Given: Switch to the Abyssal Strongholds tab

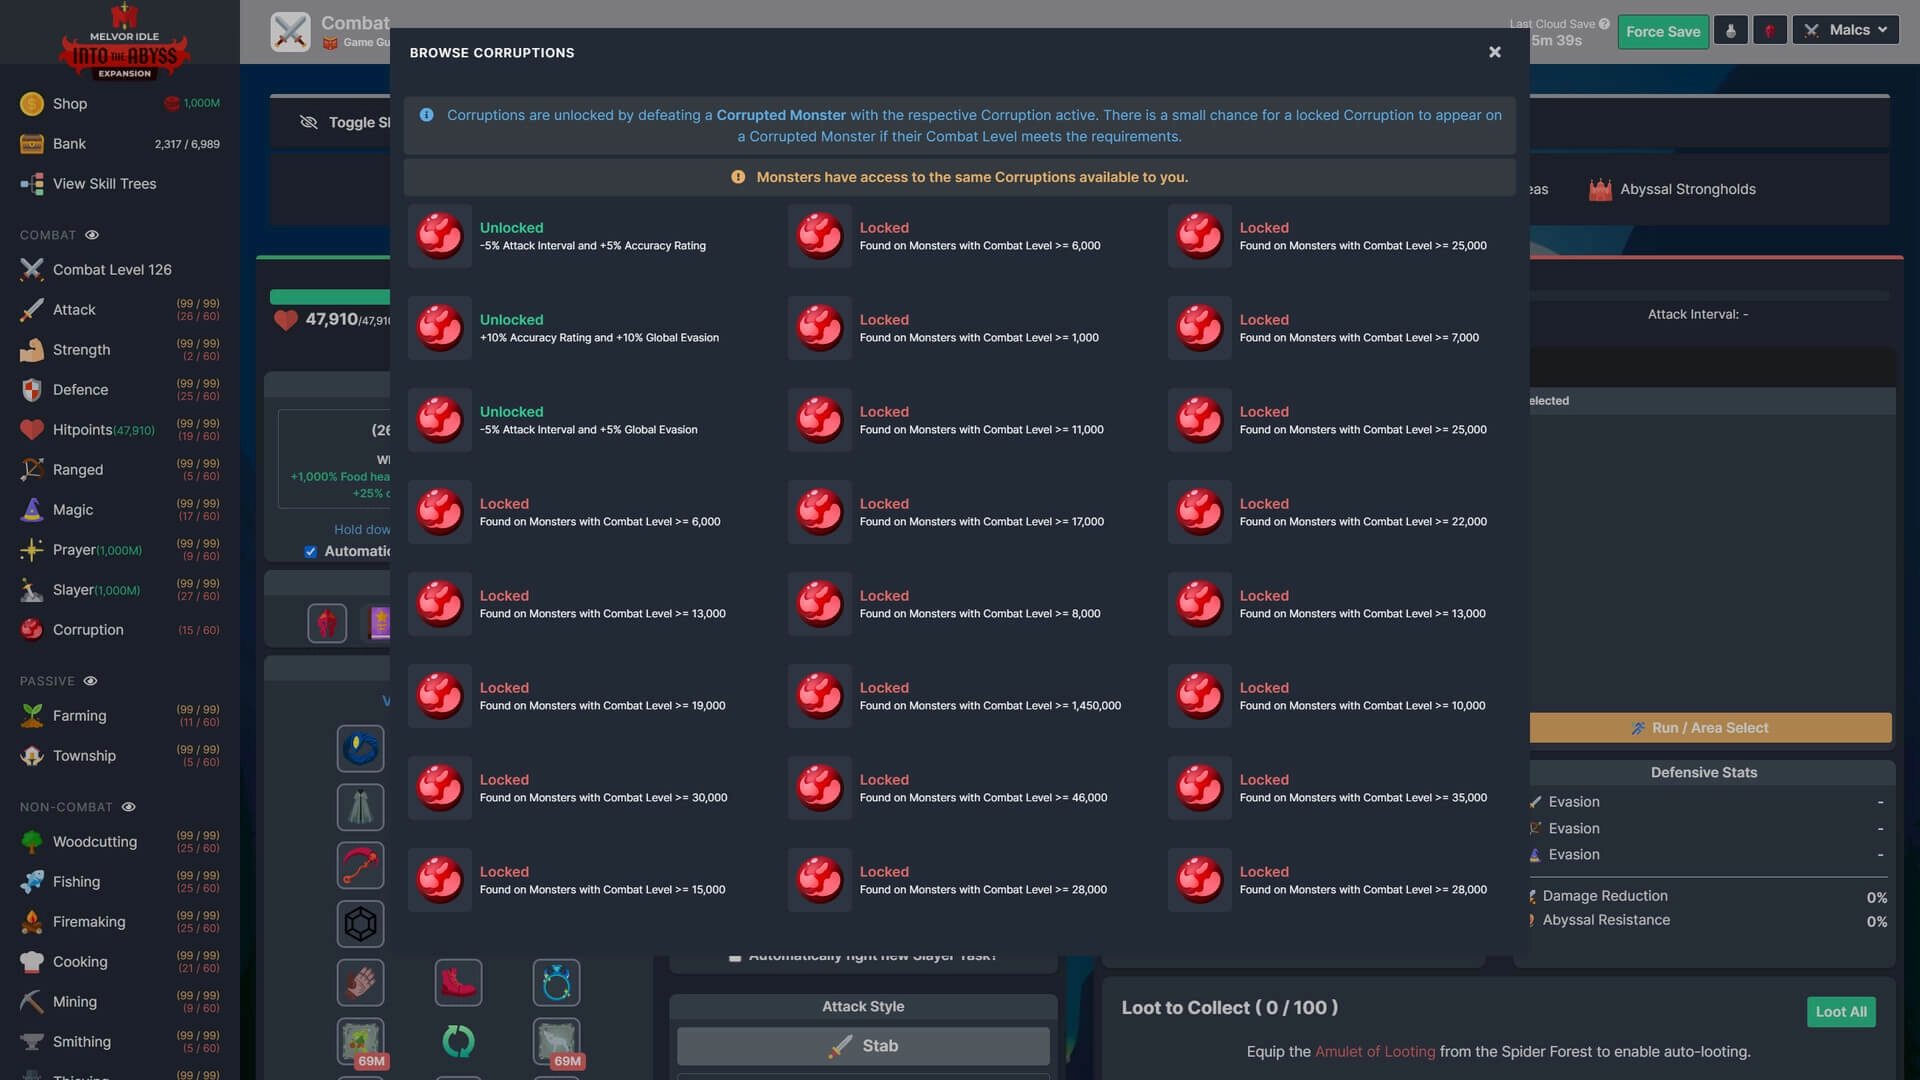Looking at the screenshot, I should click(1688, 187).
